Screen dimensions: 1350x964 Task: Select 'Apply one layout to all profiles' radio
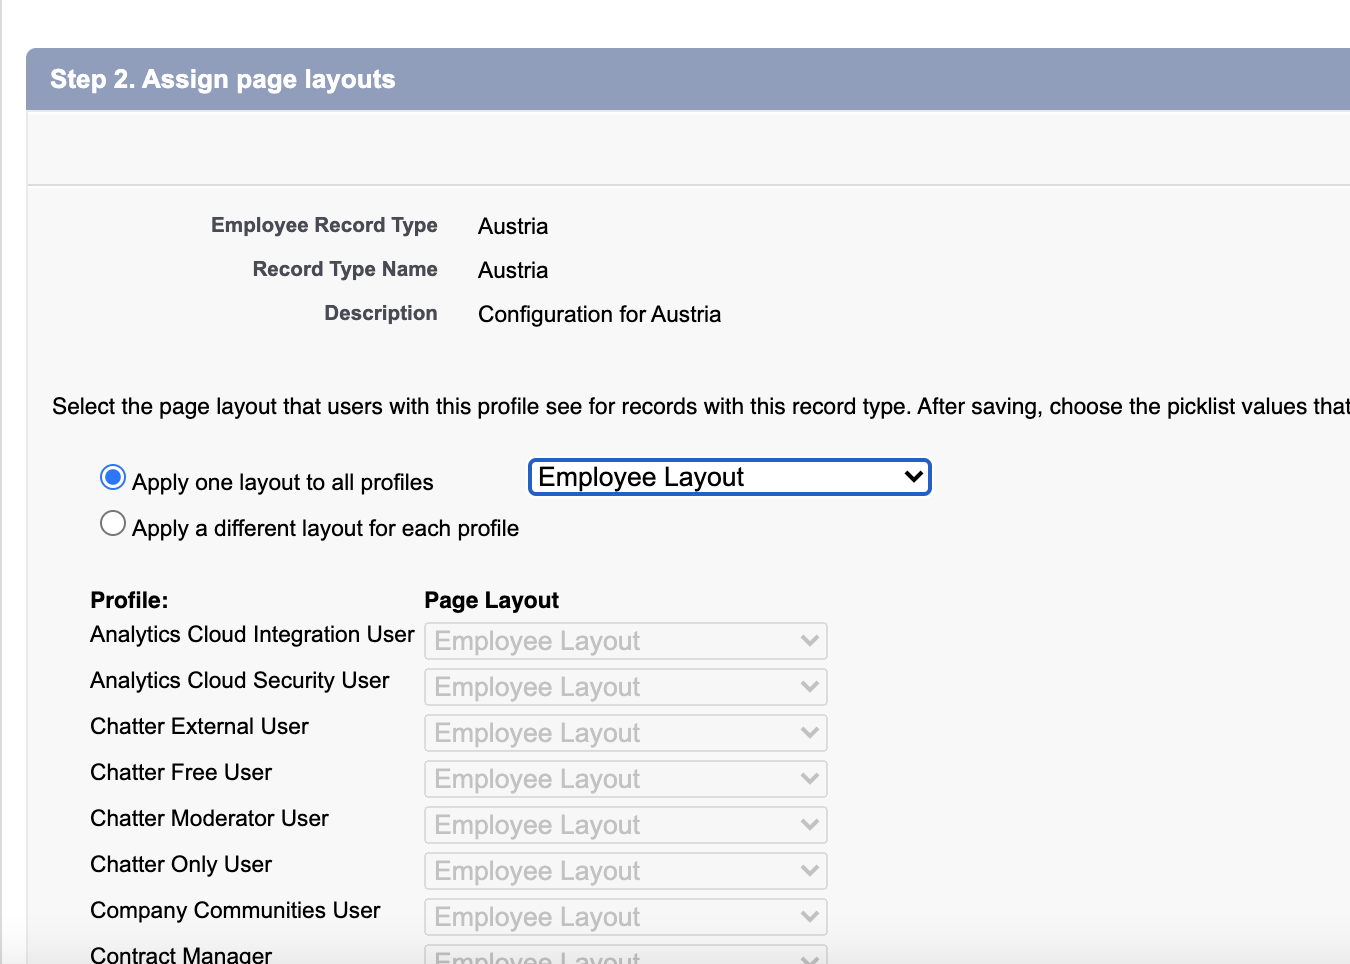(x=113, y=478)
